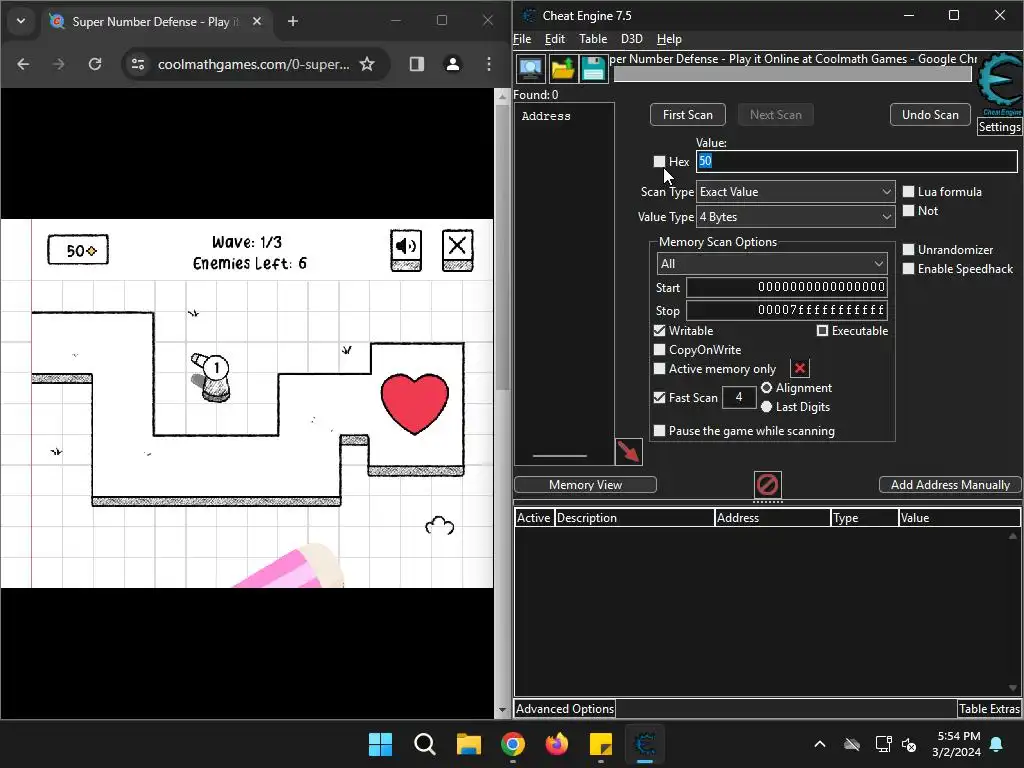1024x768 pixels.
Task: Check Pause the game while scanning
Action: pos(660,430)
